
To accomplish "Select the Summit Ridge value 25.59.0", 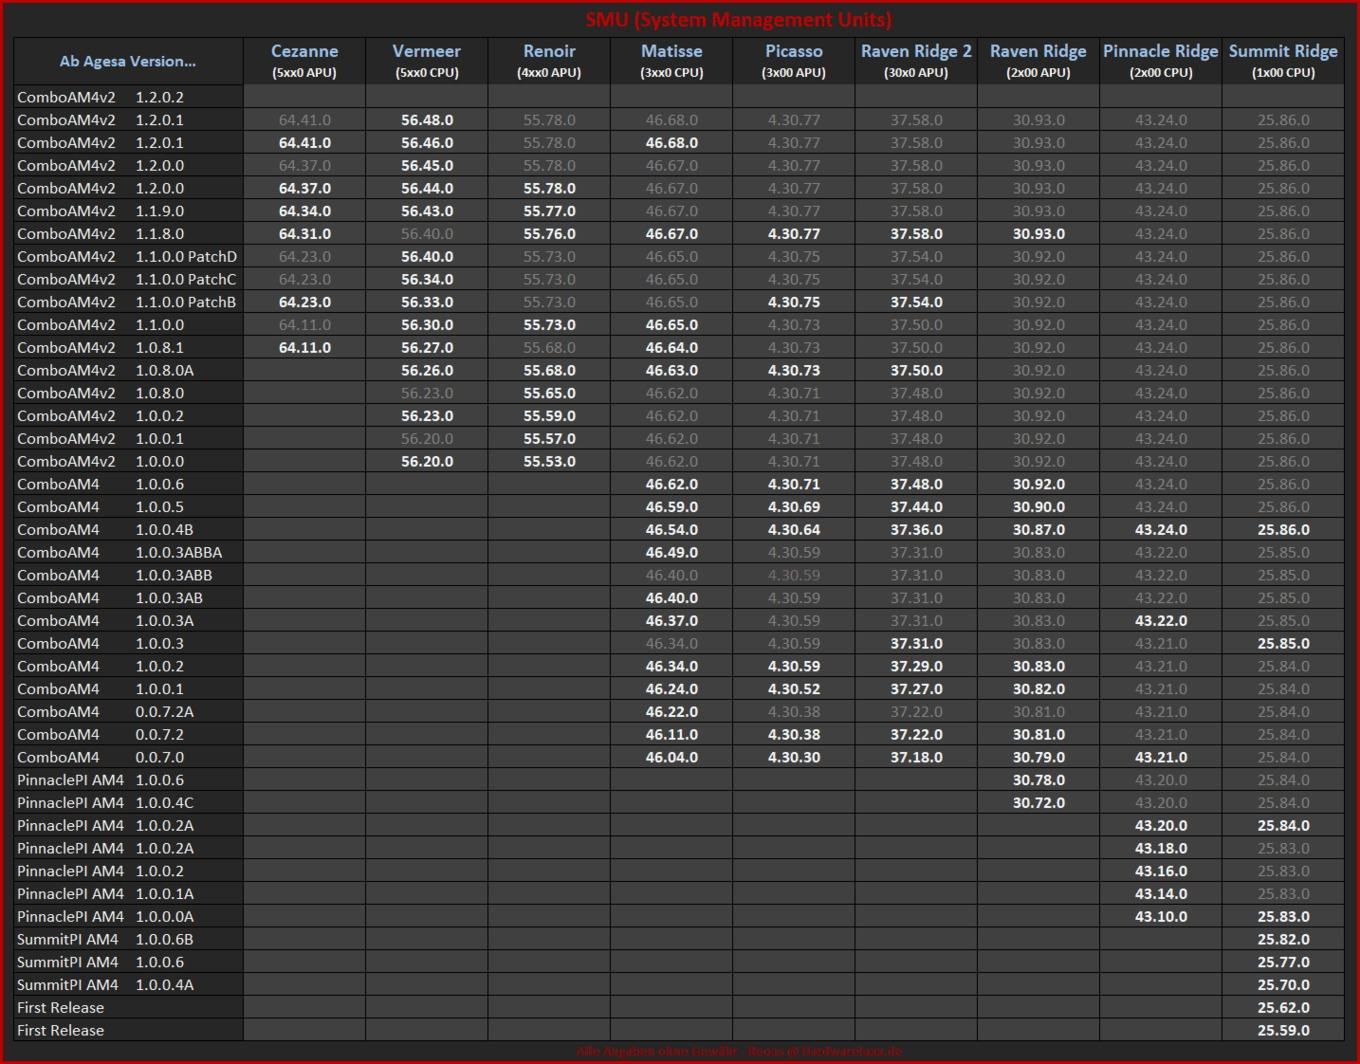I will point(1283,1030).
